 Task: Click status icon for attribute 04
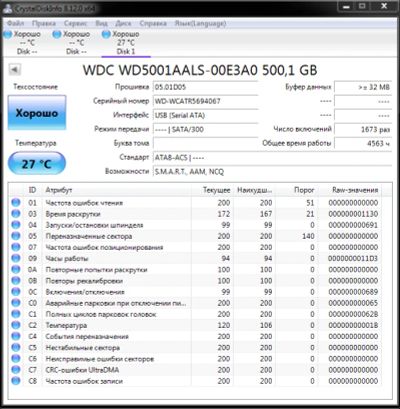coord(16,225)
